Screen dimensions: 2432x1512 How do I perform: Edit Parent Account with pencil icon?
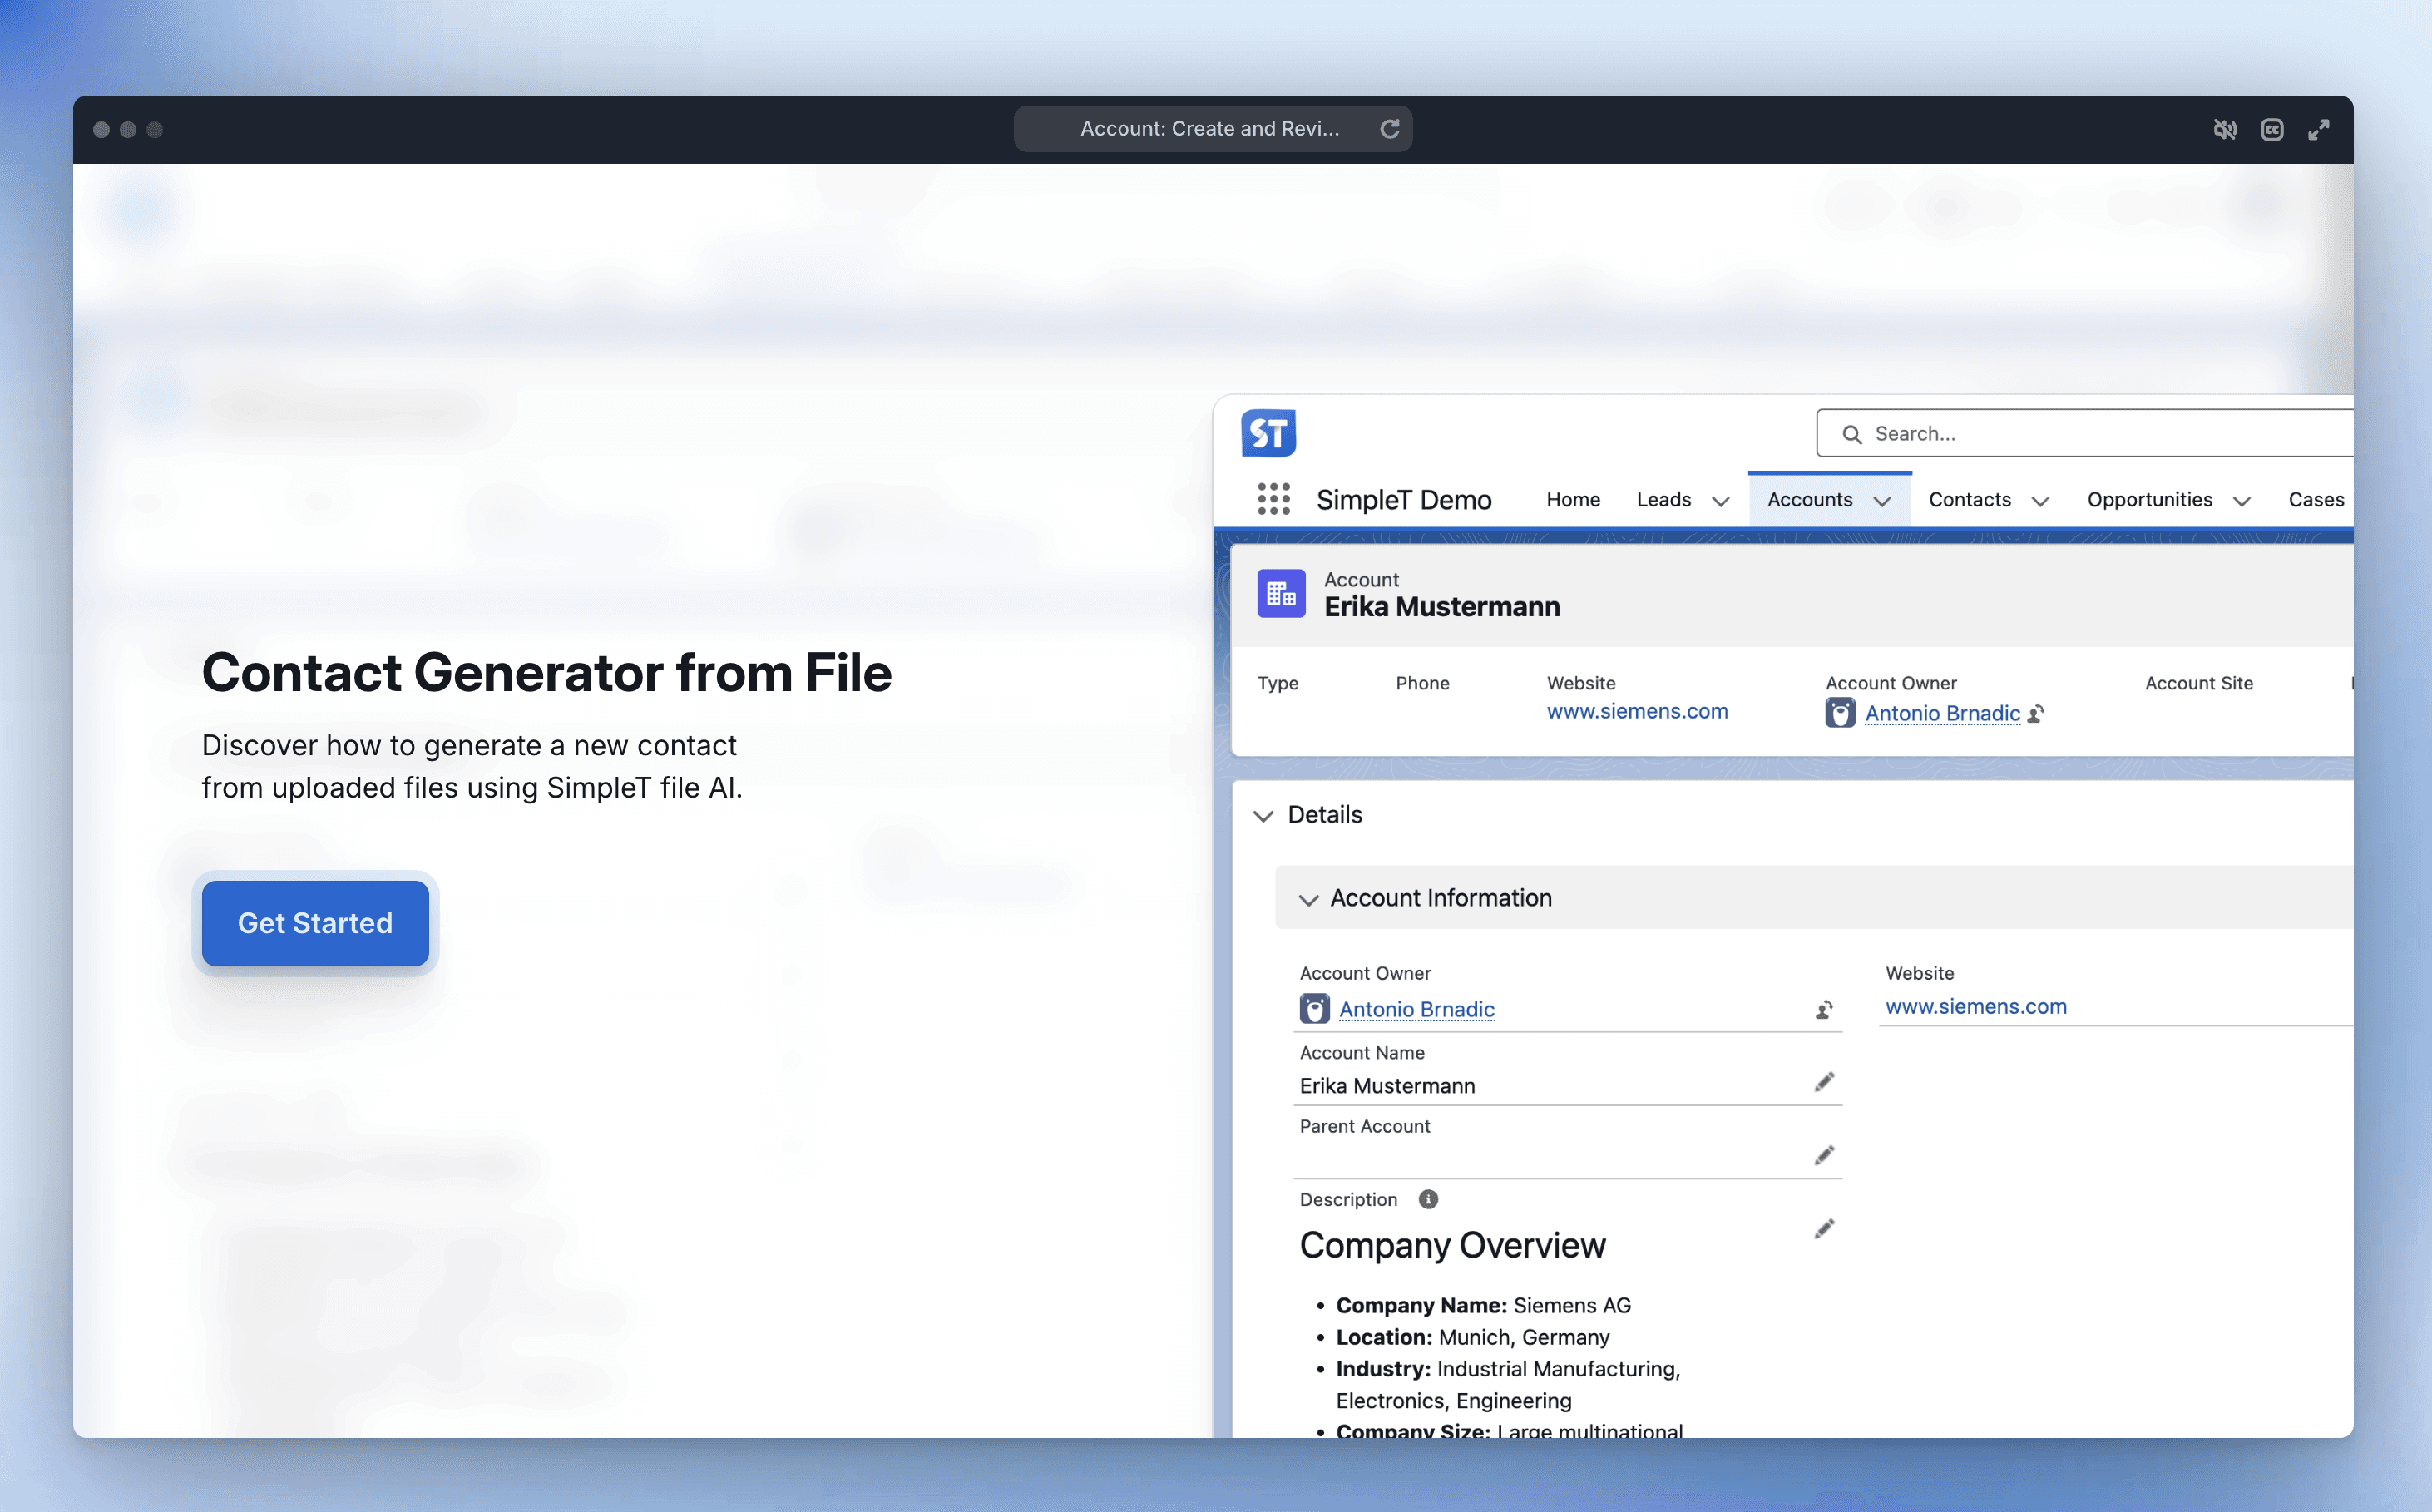coord(1824,1156)
